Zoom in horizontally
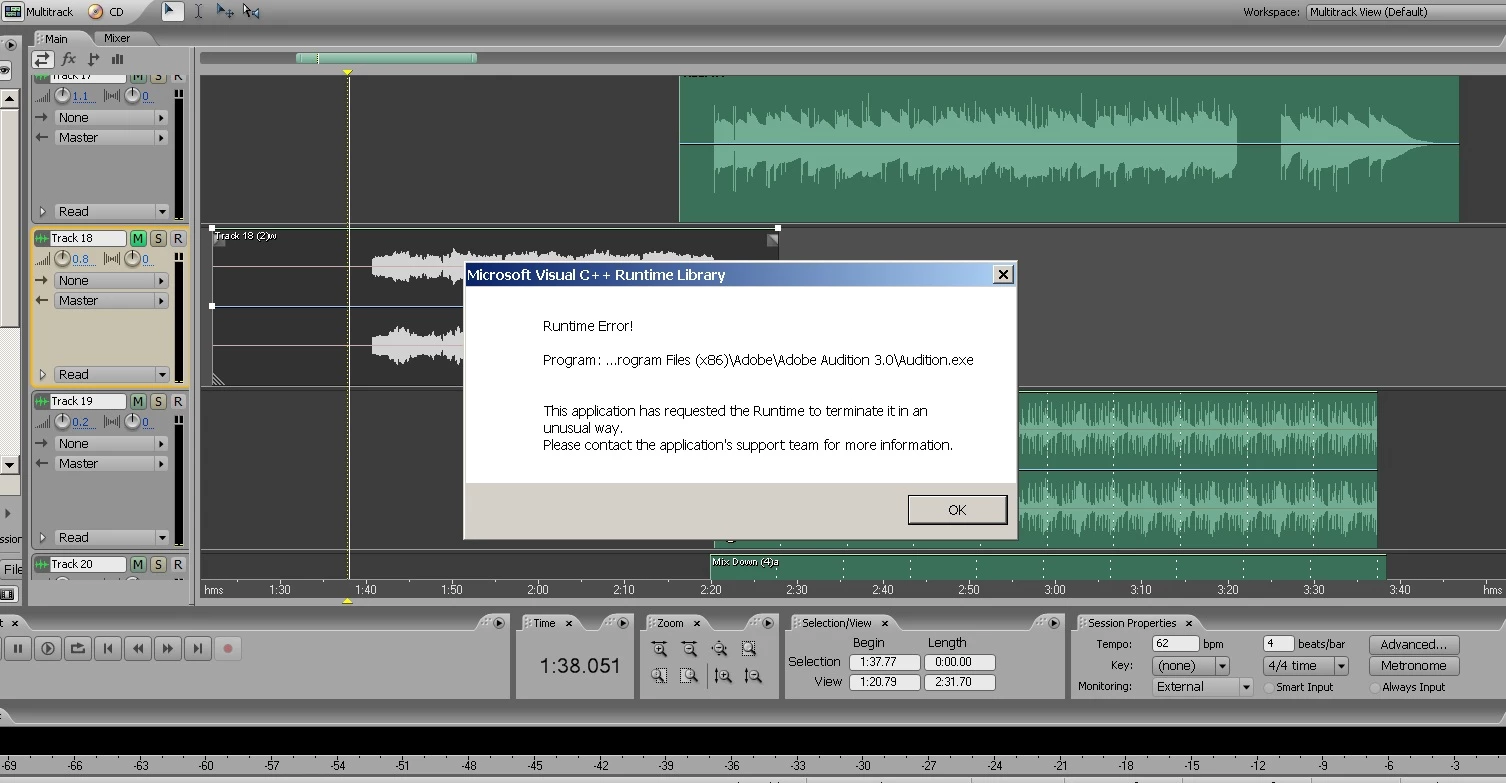This screenshot has height=783, width=1506. (659, 649)
